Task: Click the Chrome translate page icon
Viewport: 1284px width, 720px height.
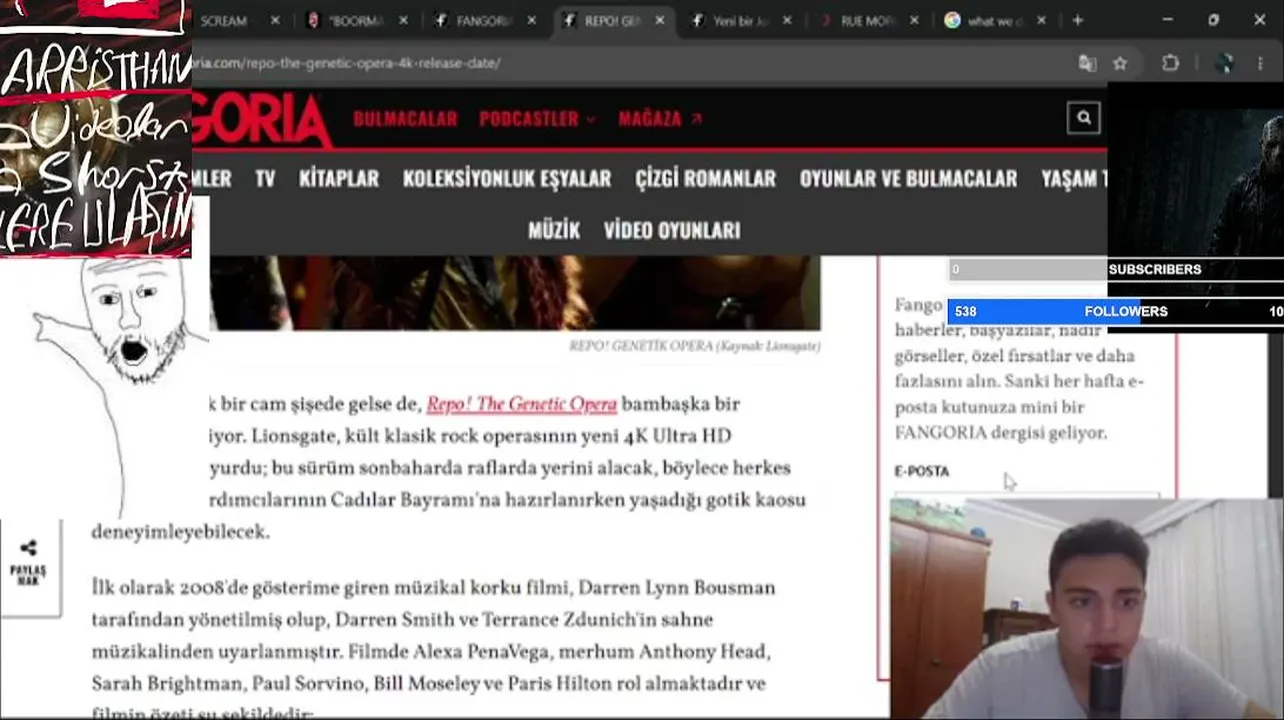Action: tap(1087, 63)
